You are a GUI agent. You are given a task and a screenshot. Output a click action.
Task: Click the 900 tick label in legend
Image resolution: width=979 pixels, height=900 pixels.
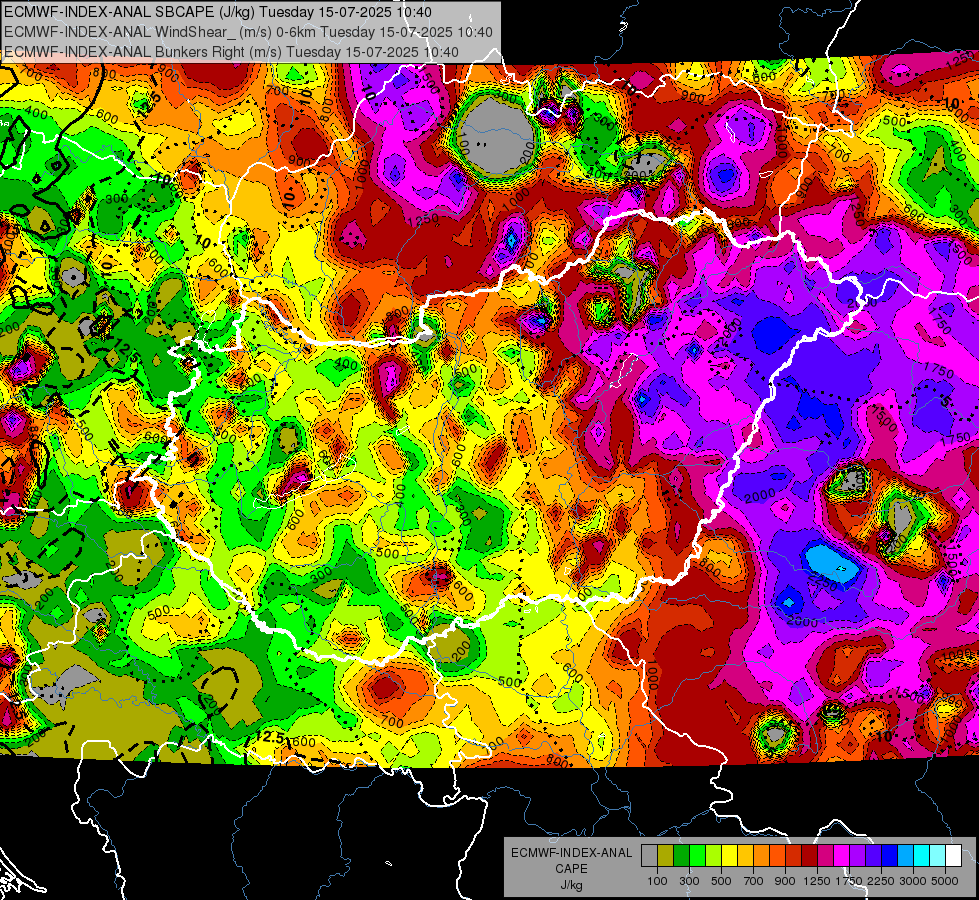tap(785, 881)
